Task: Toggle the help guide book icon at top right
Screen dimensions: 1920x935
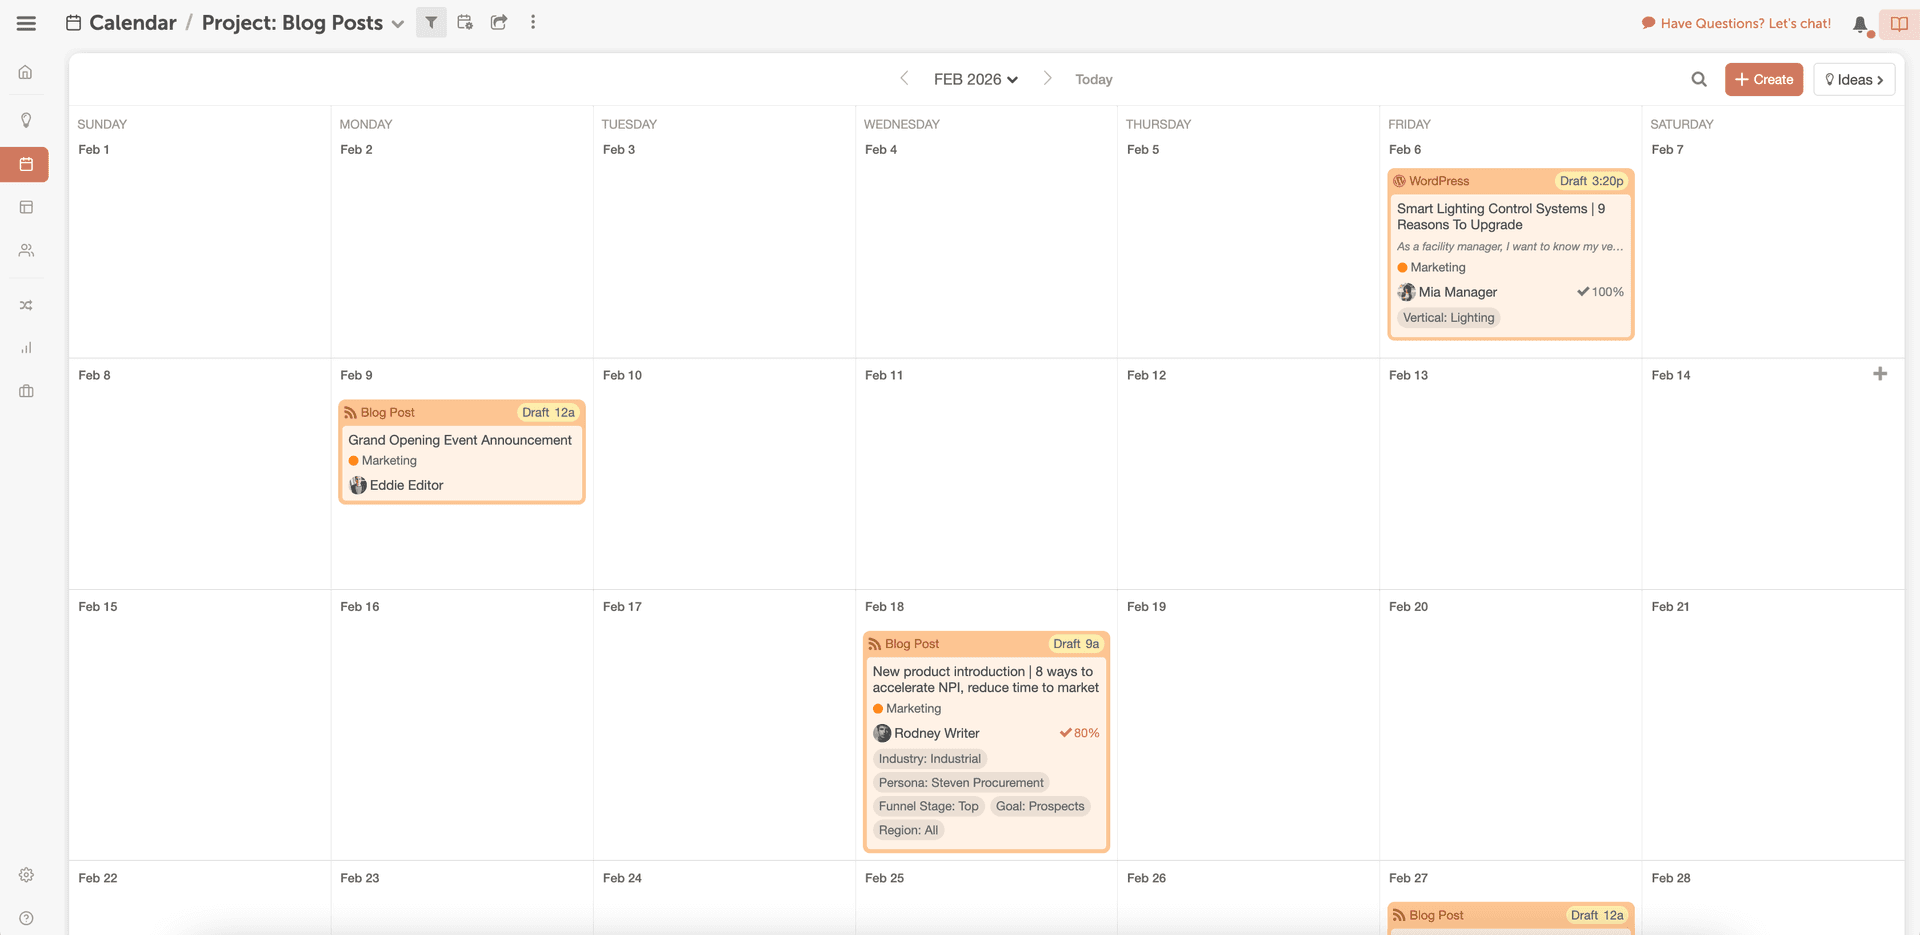Action: point(1899,23)
